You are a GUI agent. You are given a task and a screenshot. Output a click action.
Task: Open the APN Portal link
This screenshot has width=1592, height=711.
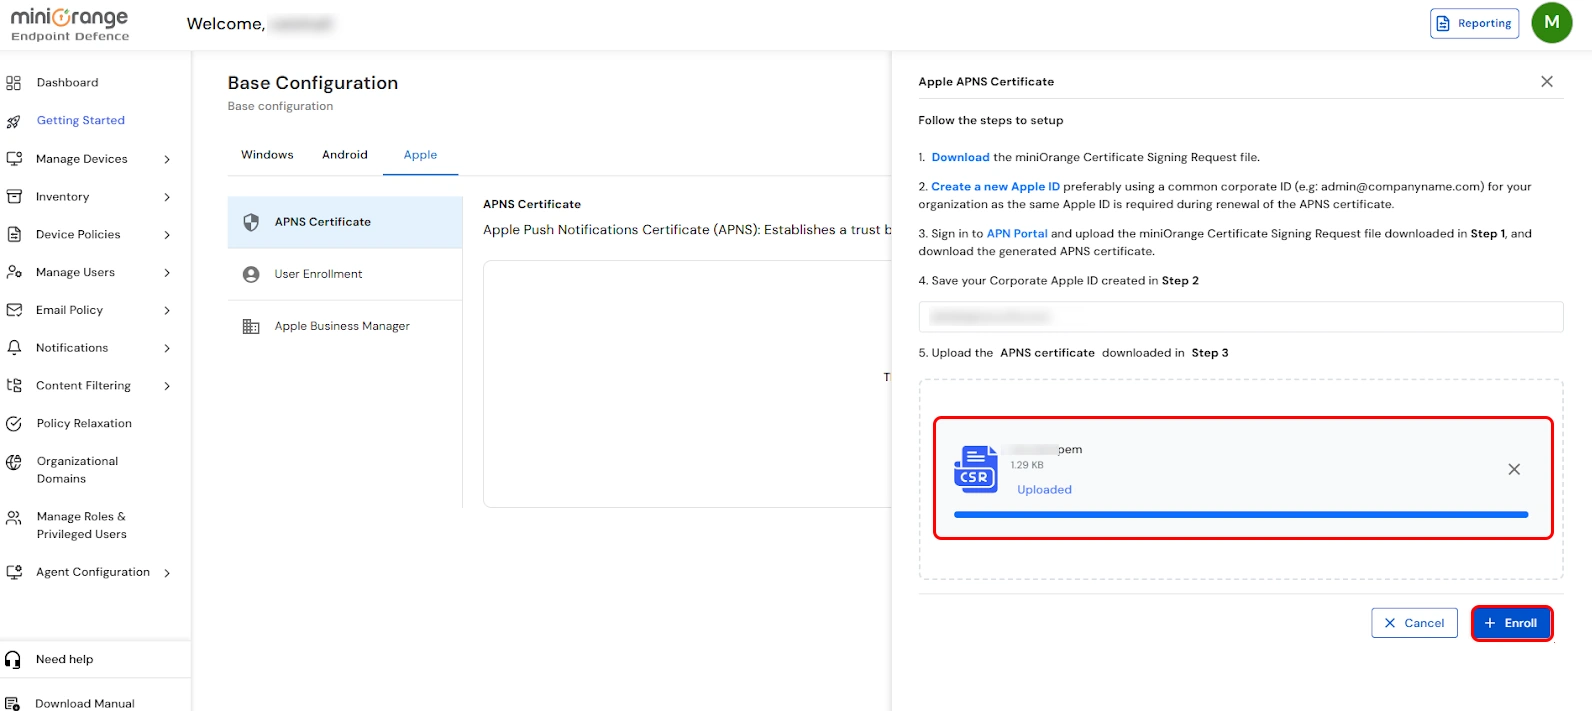1017,233
